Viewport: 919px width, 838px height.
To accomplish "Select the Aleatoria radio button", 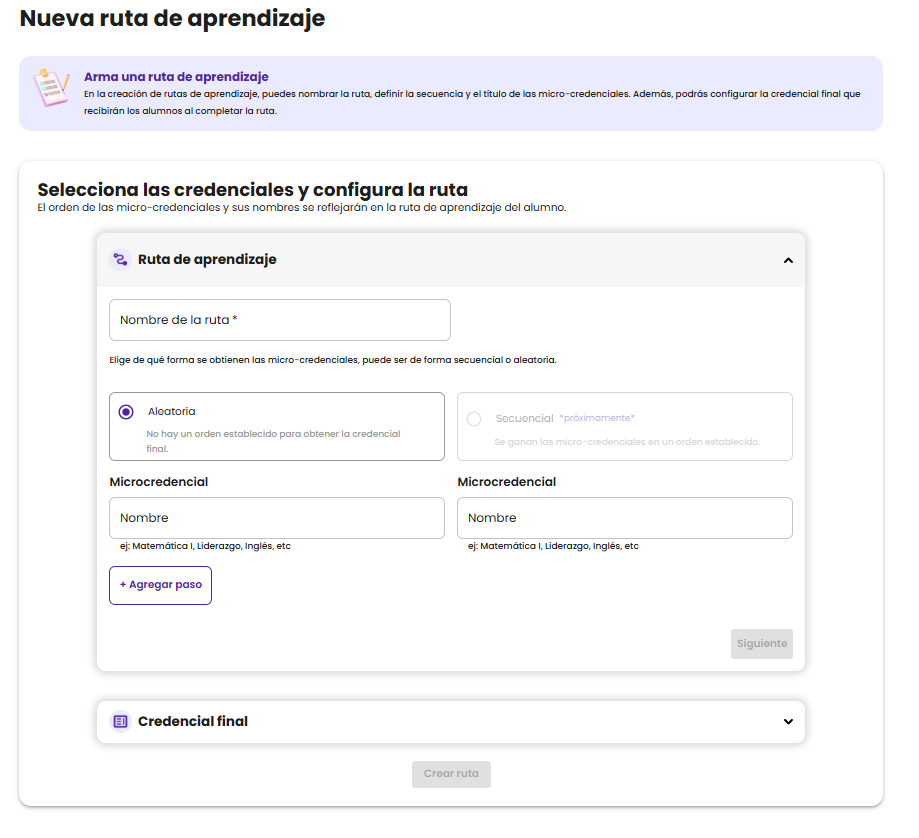I will coord(126,412).
